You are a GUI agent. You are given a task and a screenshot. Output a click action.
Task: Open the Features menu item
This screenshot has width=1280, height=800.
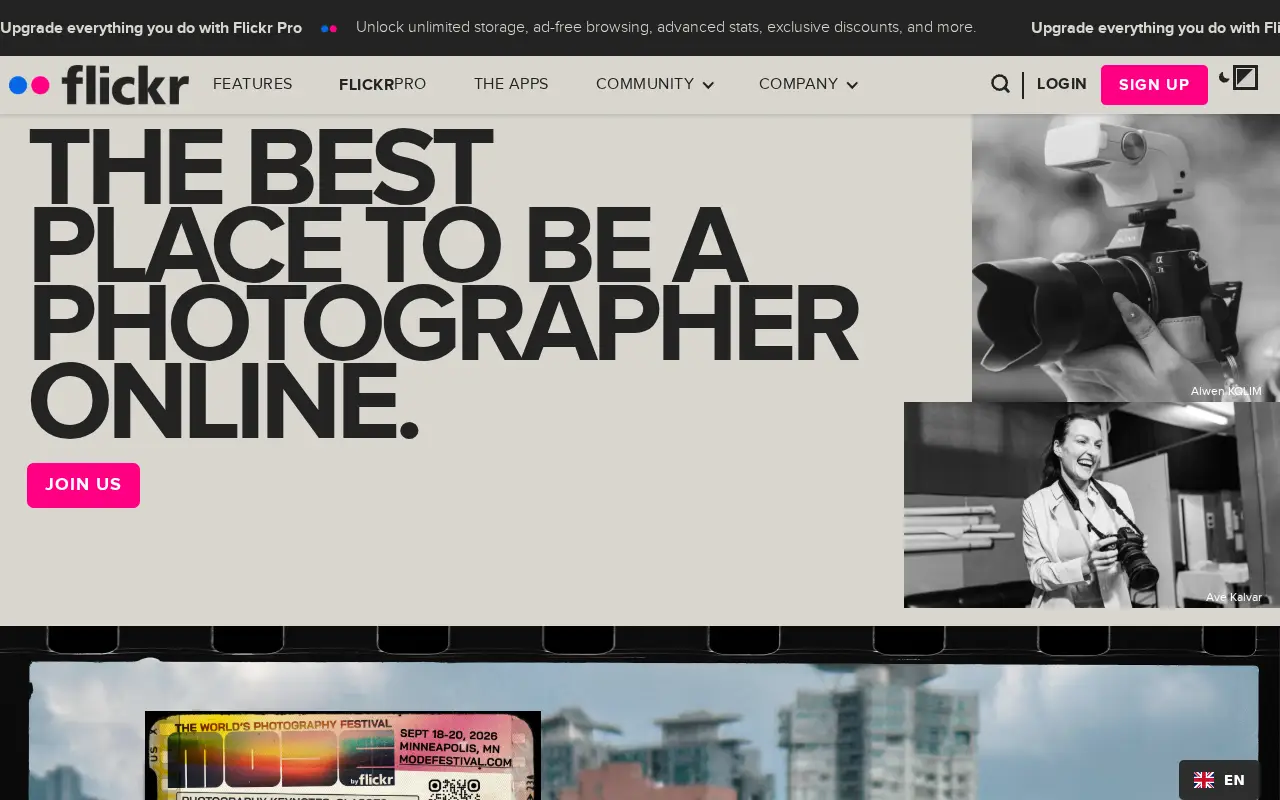click(253, 84)
